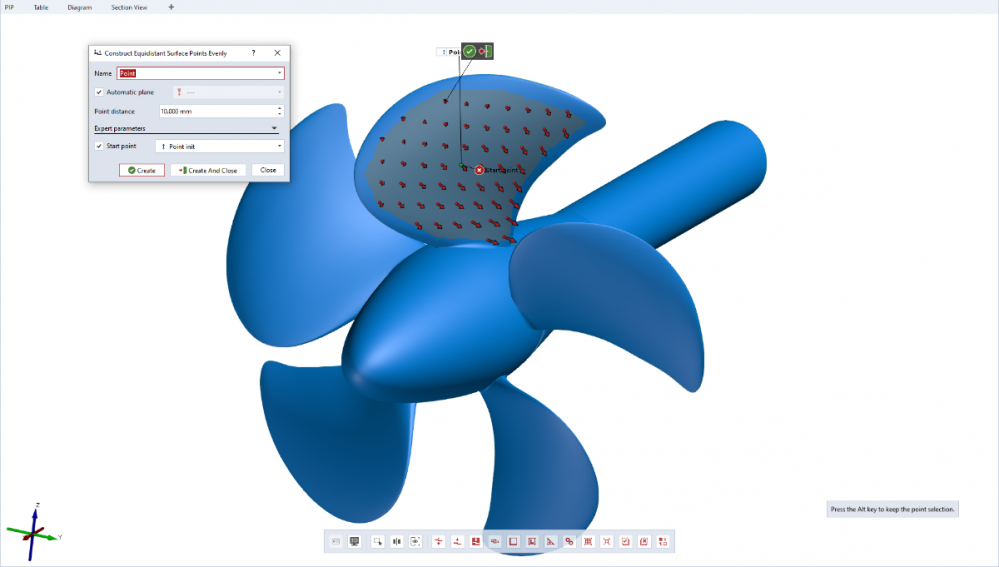Click the greyed-out first bottom toolbar icon
This screenshot has width=999, height=567.
pyautogui.click(x=336, y=542)
